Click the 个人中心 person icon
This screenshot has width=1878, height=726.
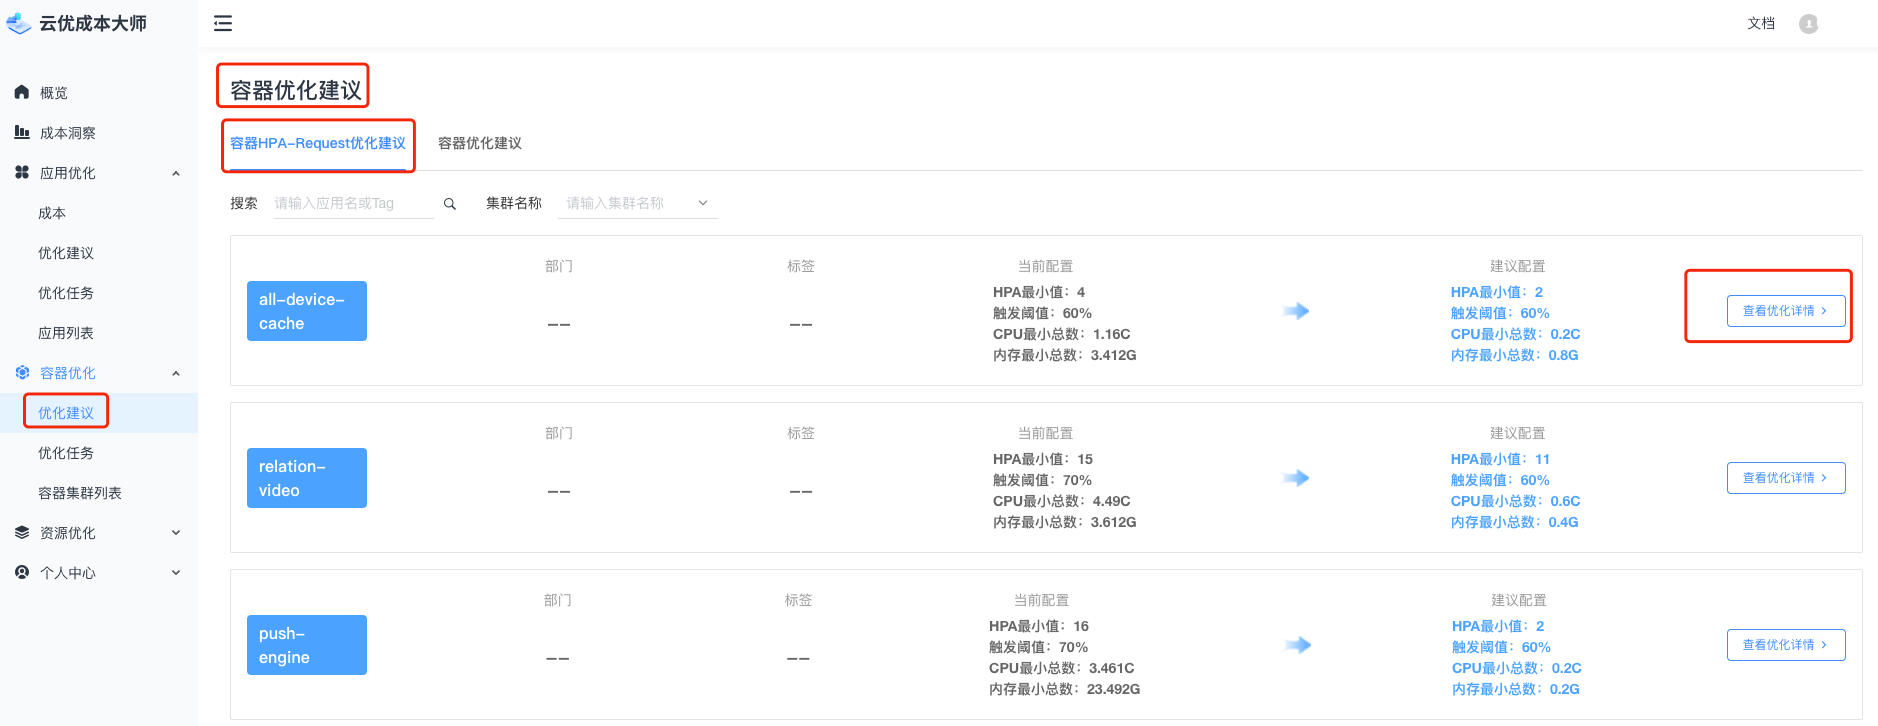coord(22,573)
